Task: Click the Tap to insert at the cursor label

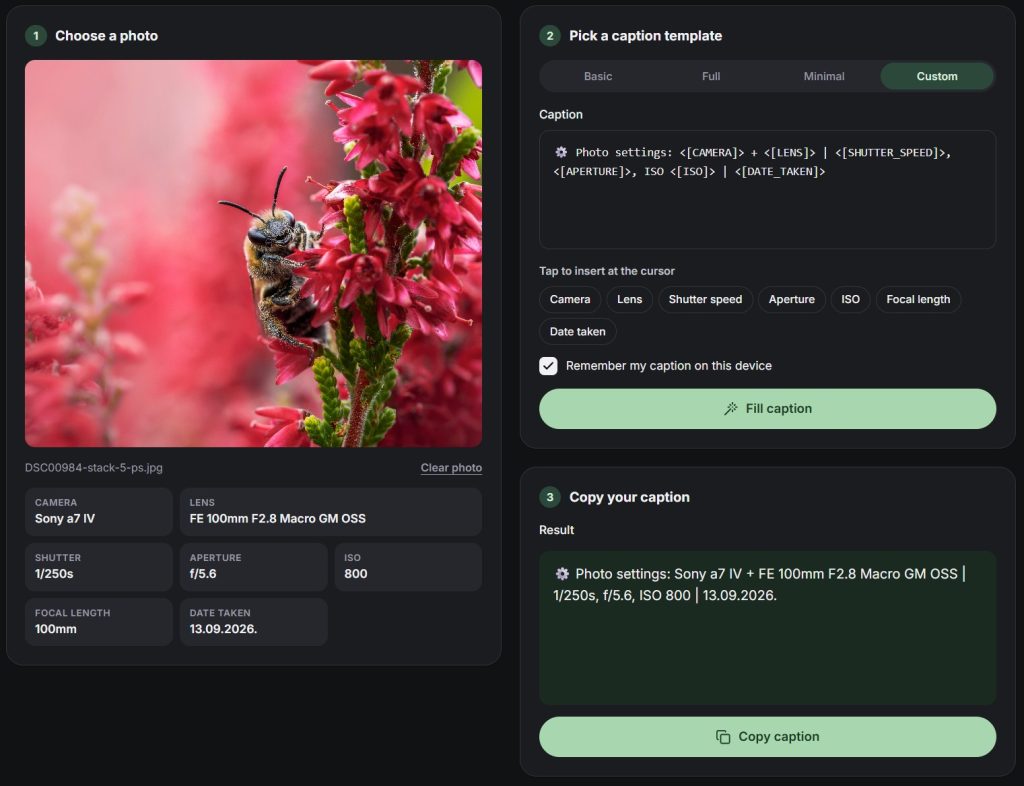Action: click(x=607, y=271)
